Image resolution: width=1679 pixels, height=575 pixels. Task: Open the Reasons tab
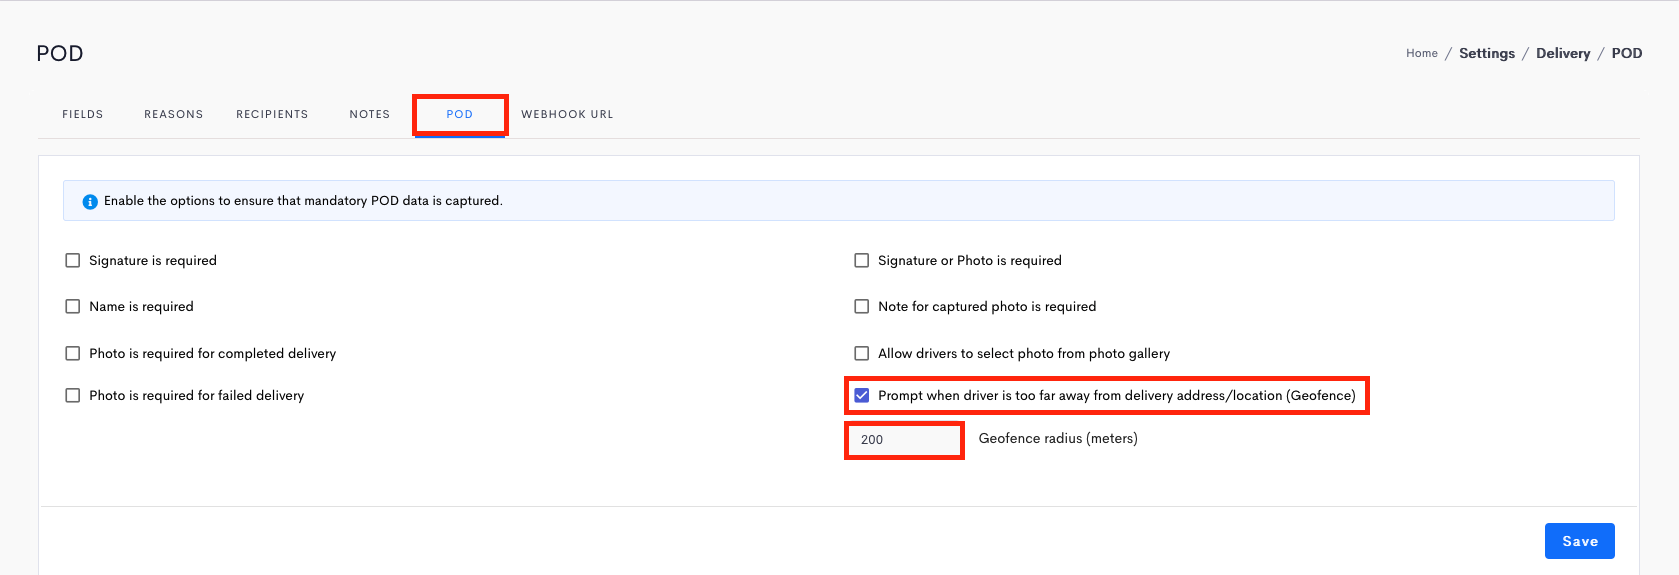click(174, 114)
